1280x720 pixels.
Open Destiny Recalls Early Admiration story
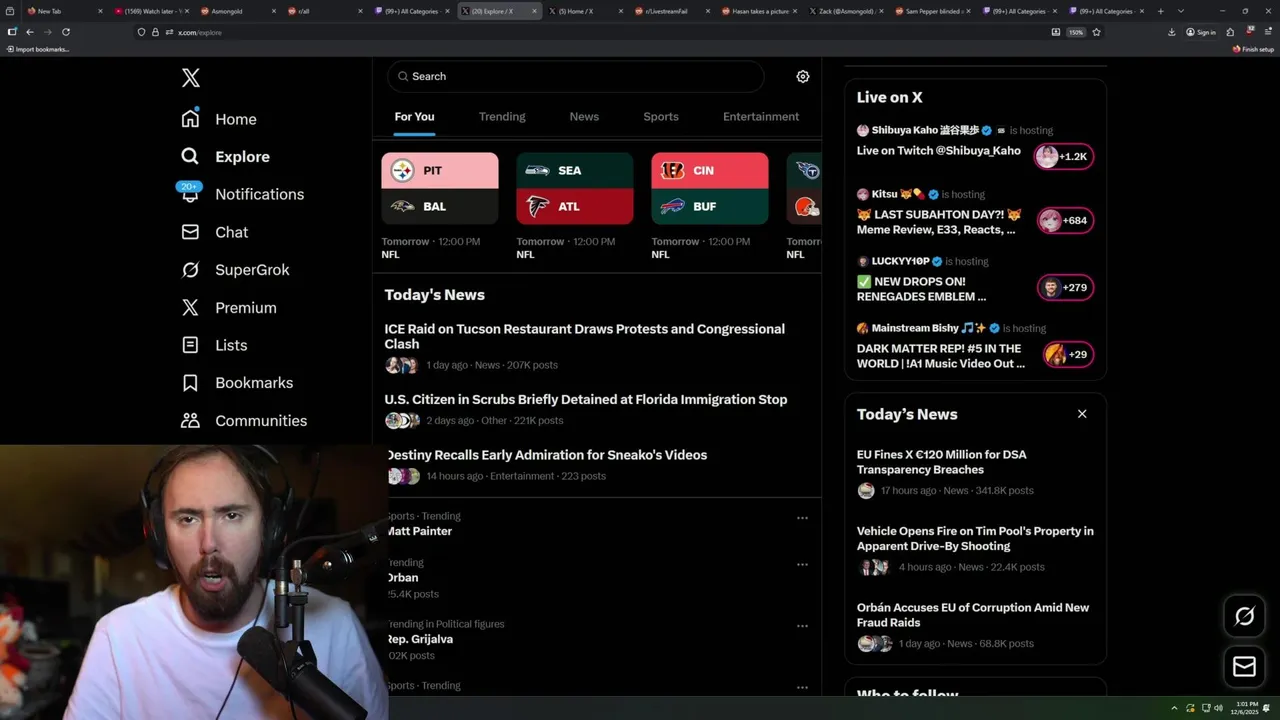tap(547, 455)
